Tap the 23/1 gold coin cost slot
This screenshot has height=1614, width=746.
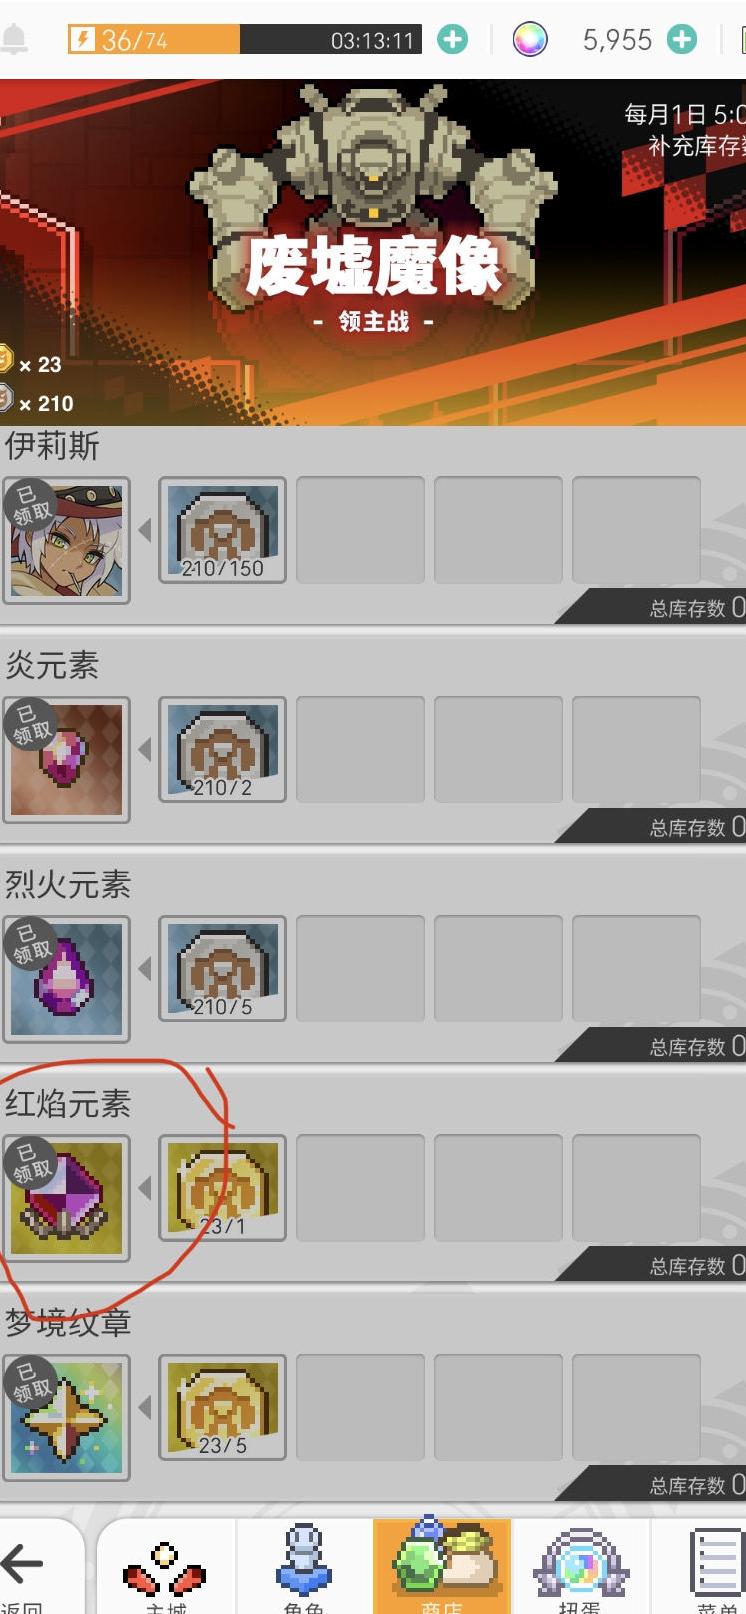(223, 1188)
